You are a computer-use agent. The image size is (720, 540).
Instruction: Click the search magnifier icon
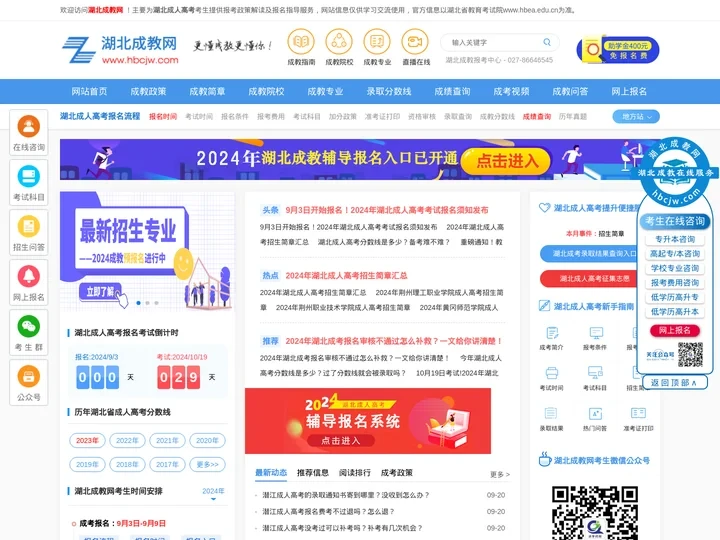pos(547,42)
